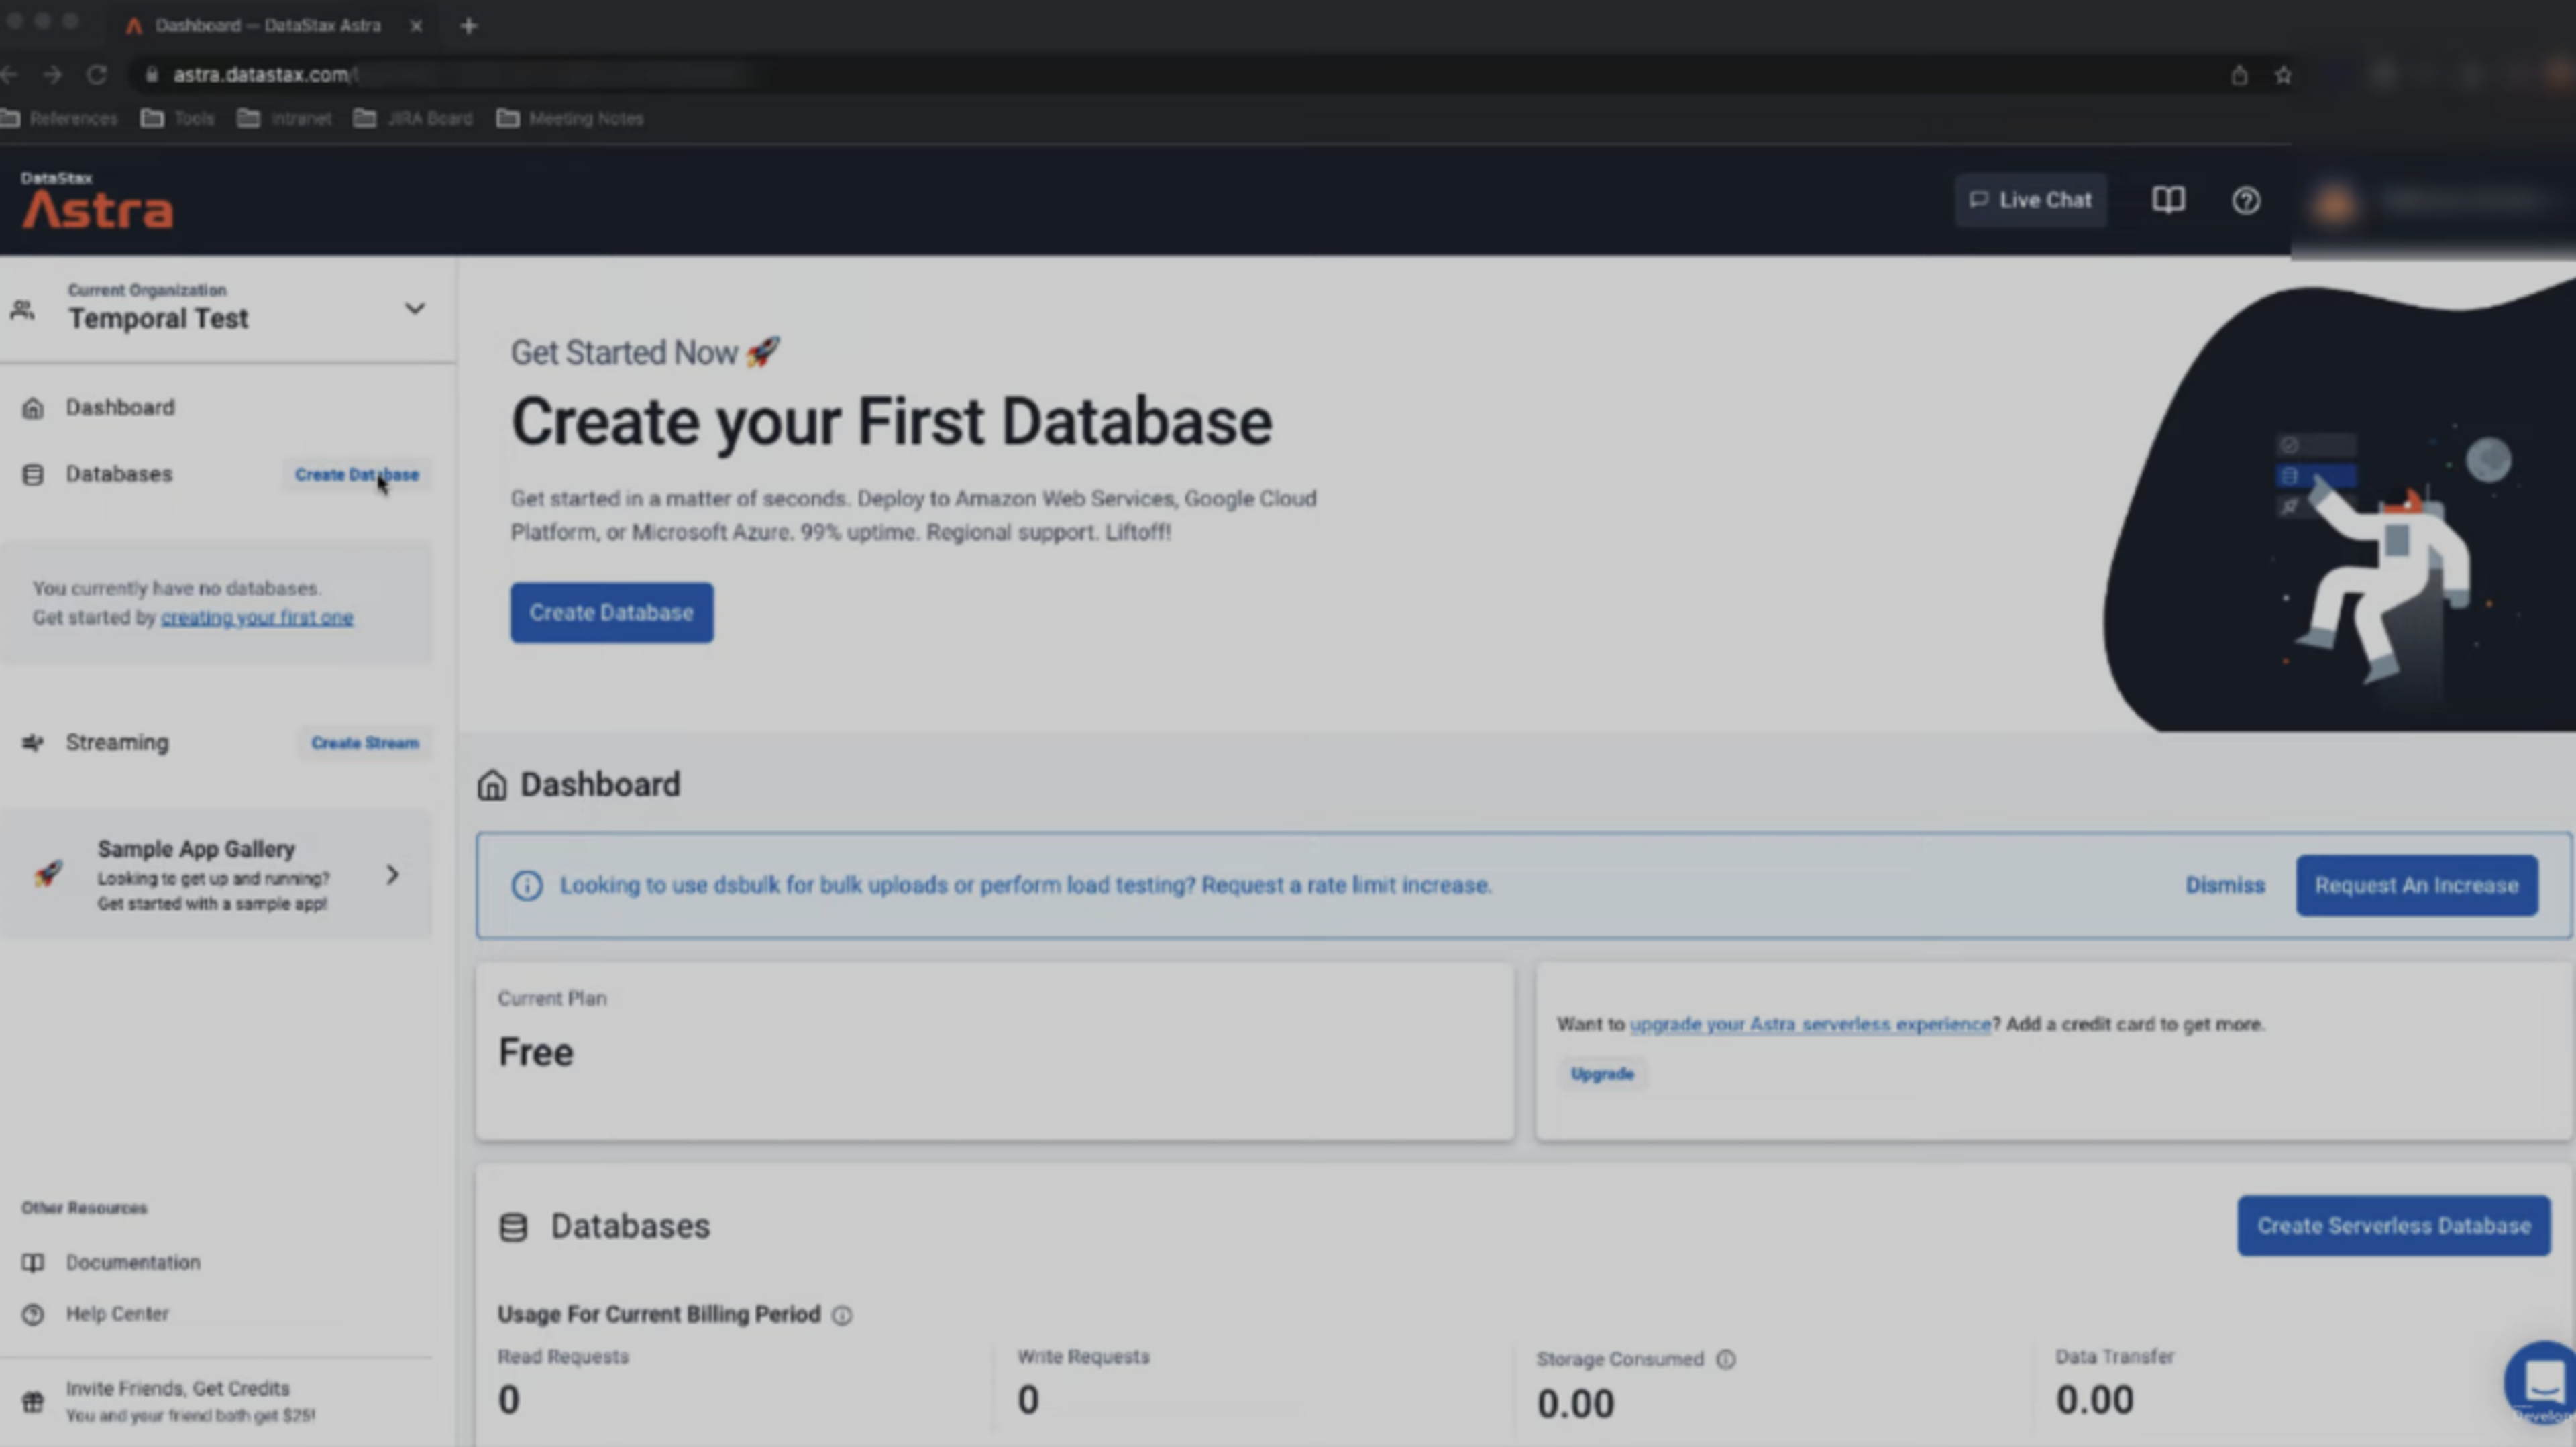Bookmark page with star icon
This screenshot has width=2576, height=1447.
click(x=2283, y=75)
